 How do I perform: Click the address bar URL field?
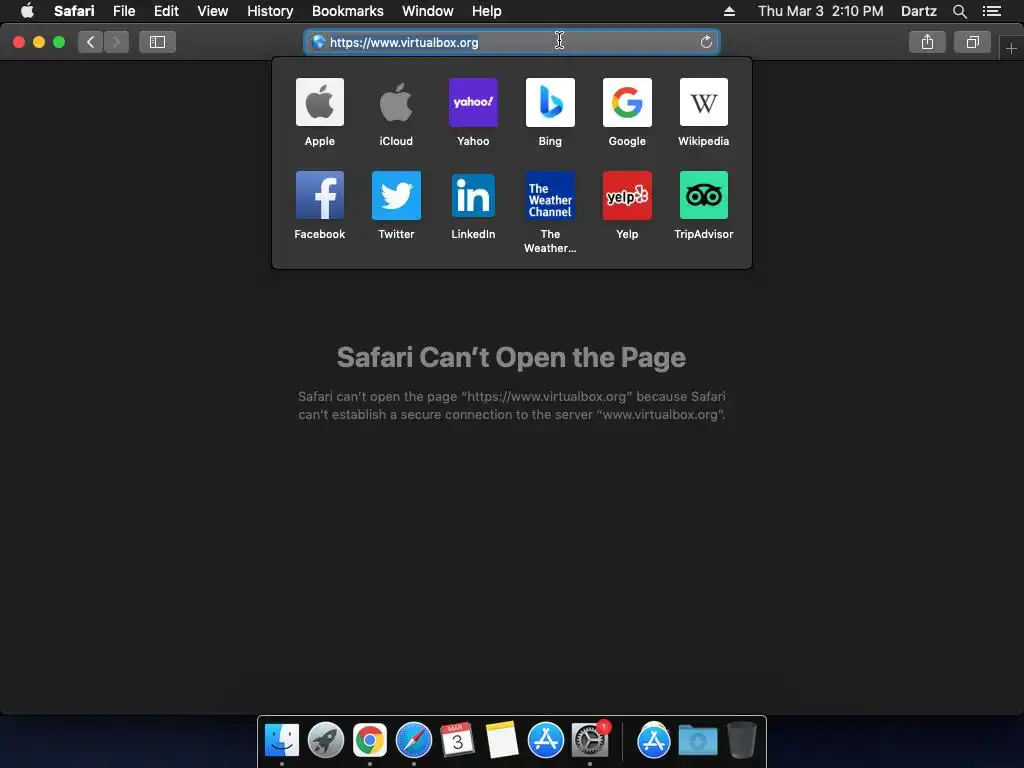point(512,42)
